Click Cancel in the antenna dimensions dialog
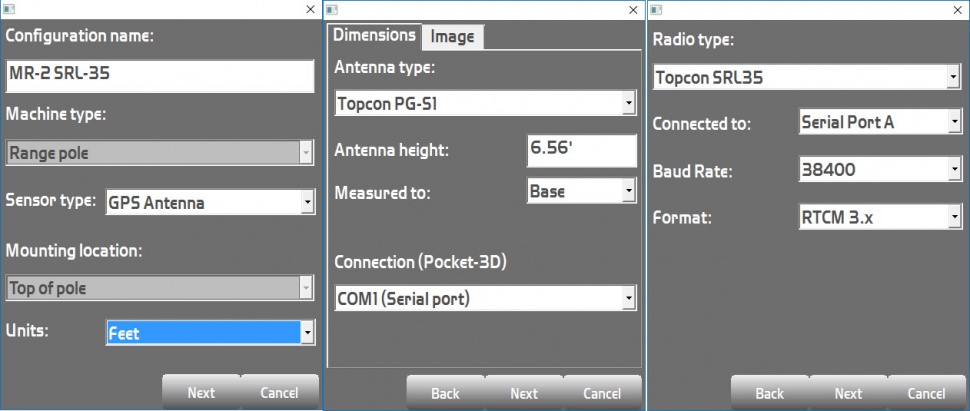The width and height of the screenshot is (970, 411). 602,393
